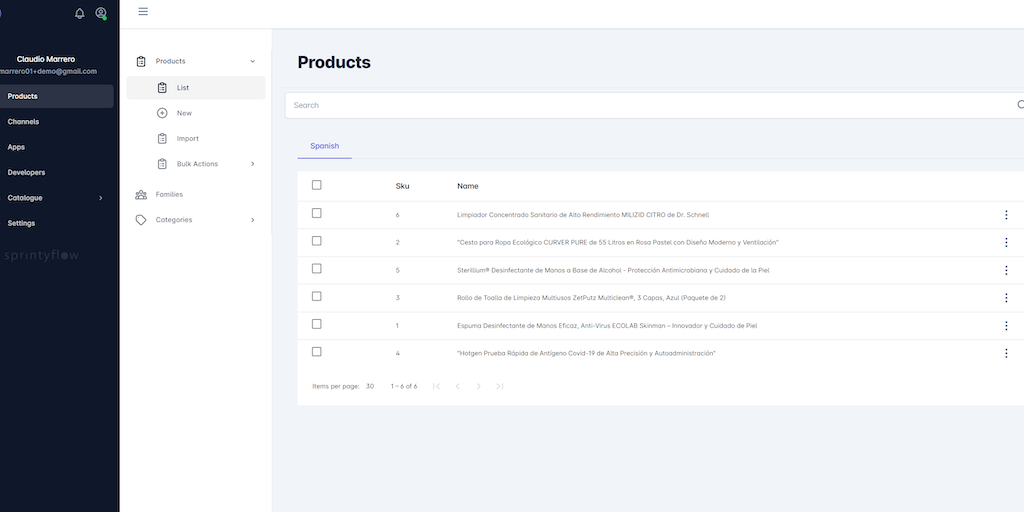Click the Categories tag icon
This screenshot has width=1024, height=512.
click(x=141, y=220)
